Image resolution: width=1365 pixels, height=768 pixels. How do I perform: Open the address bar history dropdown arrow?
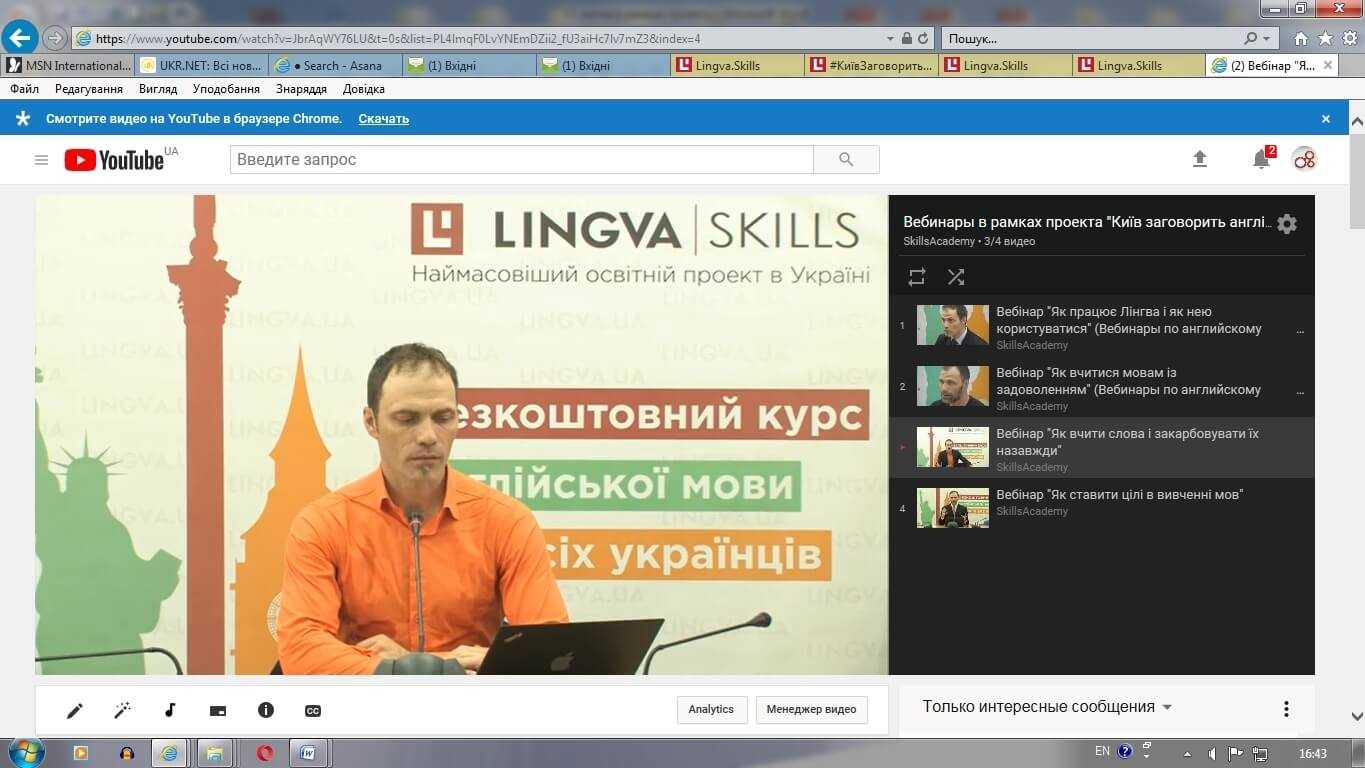pyautogui.click(x=890, y=39)
